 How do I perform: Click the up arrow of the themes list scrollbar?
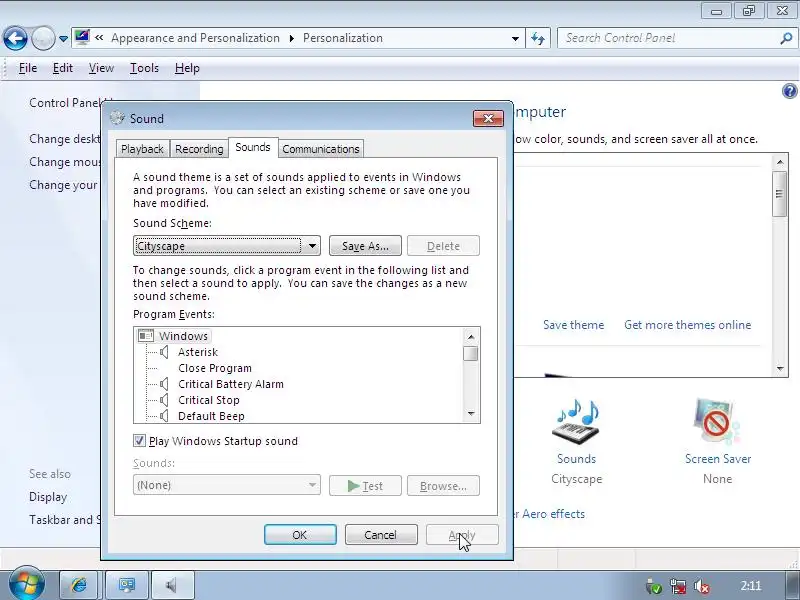(780, 162)
